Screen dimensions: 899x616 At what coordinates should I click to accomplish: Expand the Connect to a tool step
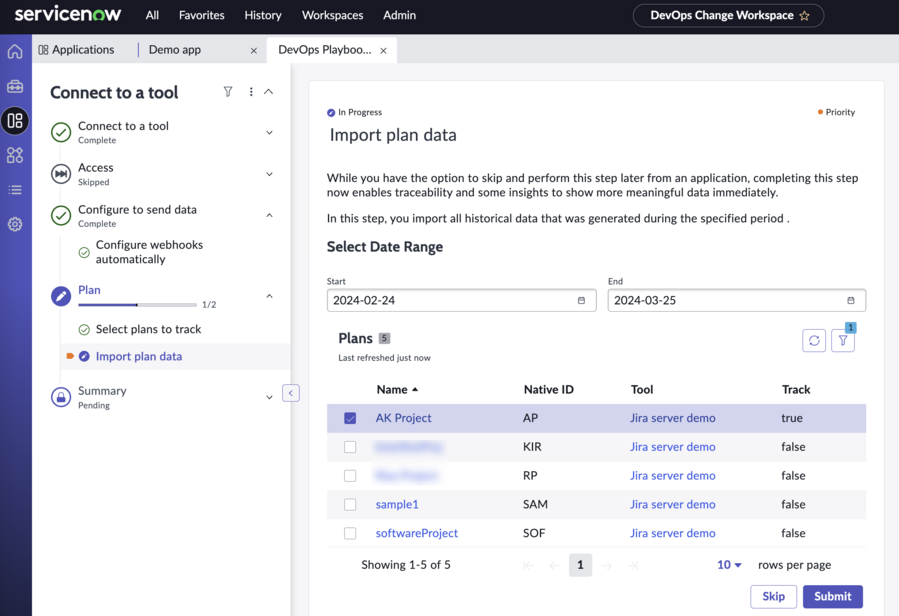pos(269,132)
